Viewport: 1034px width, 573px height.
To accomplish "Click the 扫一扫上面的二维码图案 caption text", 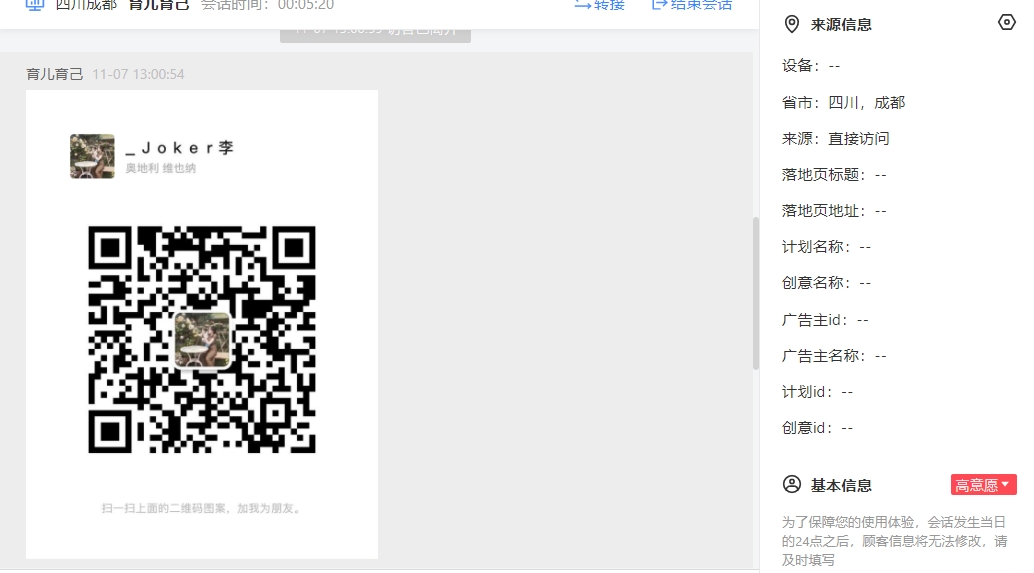I will 202,508.
